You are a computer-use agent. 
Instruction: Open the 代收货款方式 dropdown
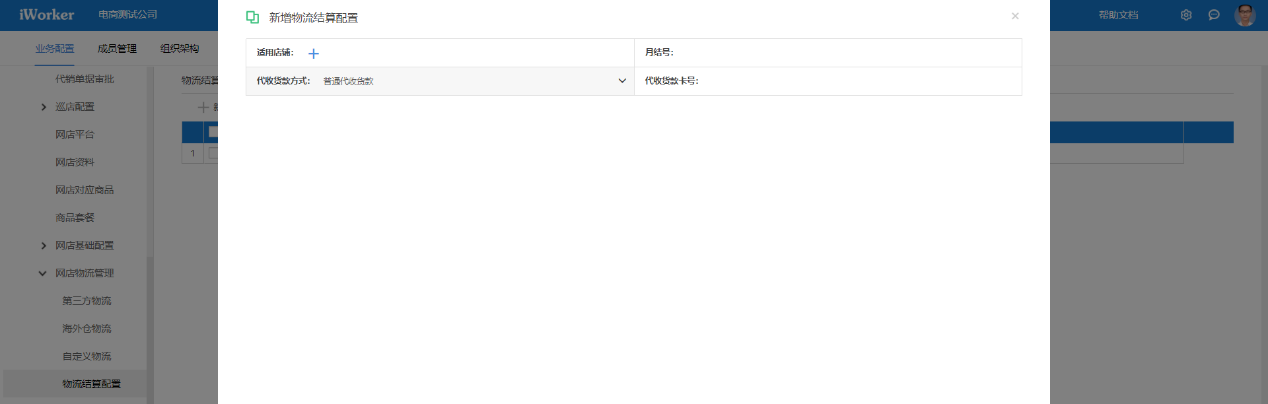pos(440,81)
